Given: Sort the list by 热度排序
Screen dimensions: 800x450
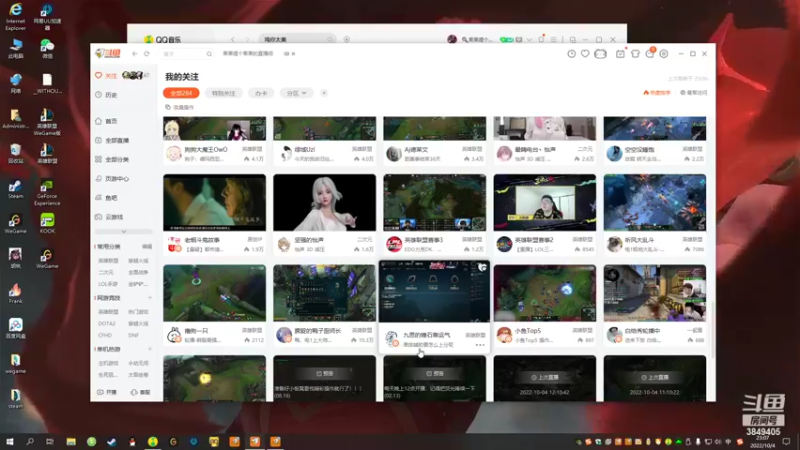Looking at the screenshot, I should (x=657, y=92).
